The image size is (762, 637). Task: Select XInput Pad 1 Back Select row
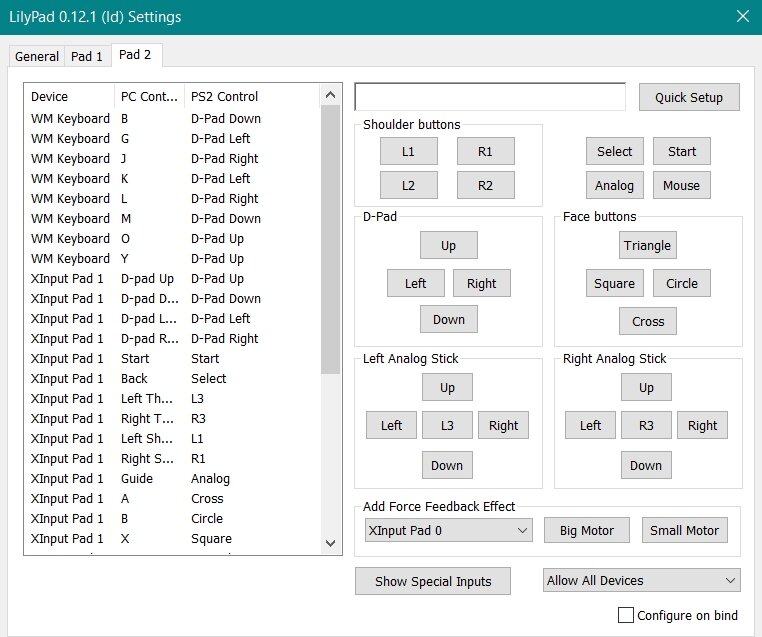pos(173,379)
